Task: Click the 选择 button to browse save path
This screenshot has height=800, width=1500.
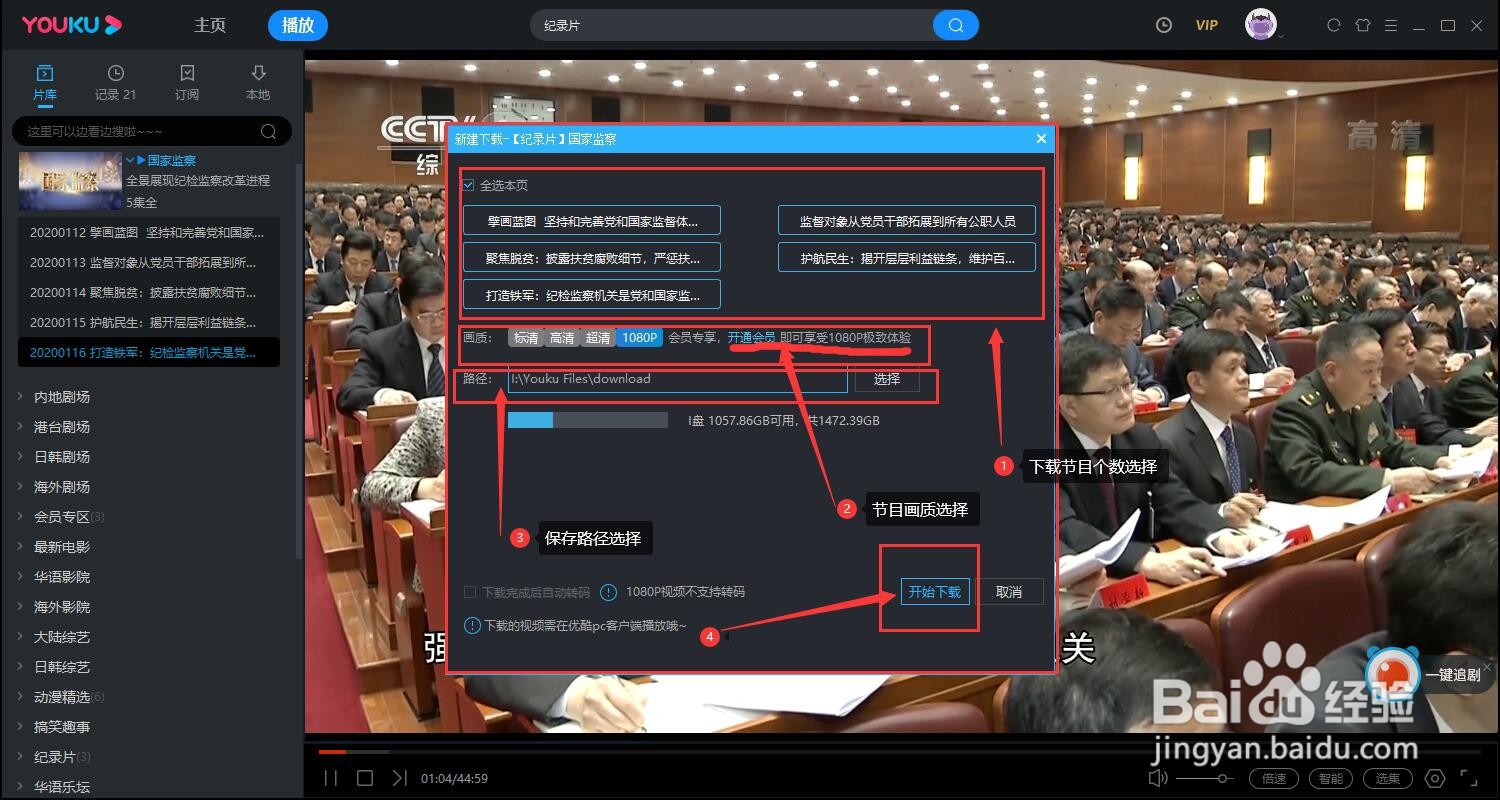Action: tap(886, 379)
